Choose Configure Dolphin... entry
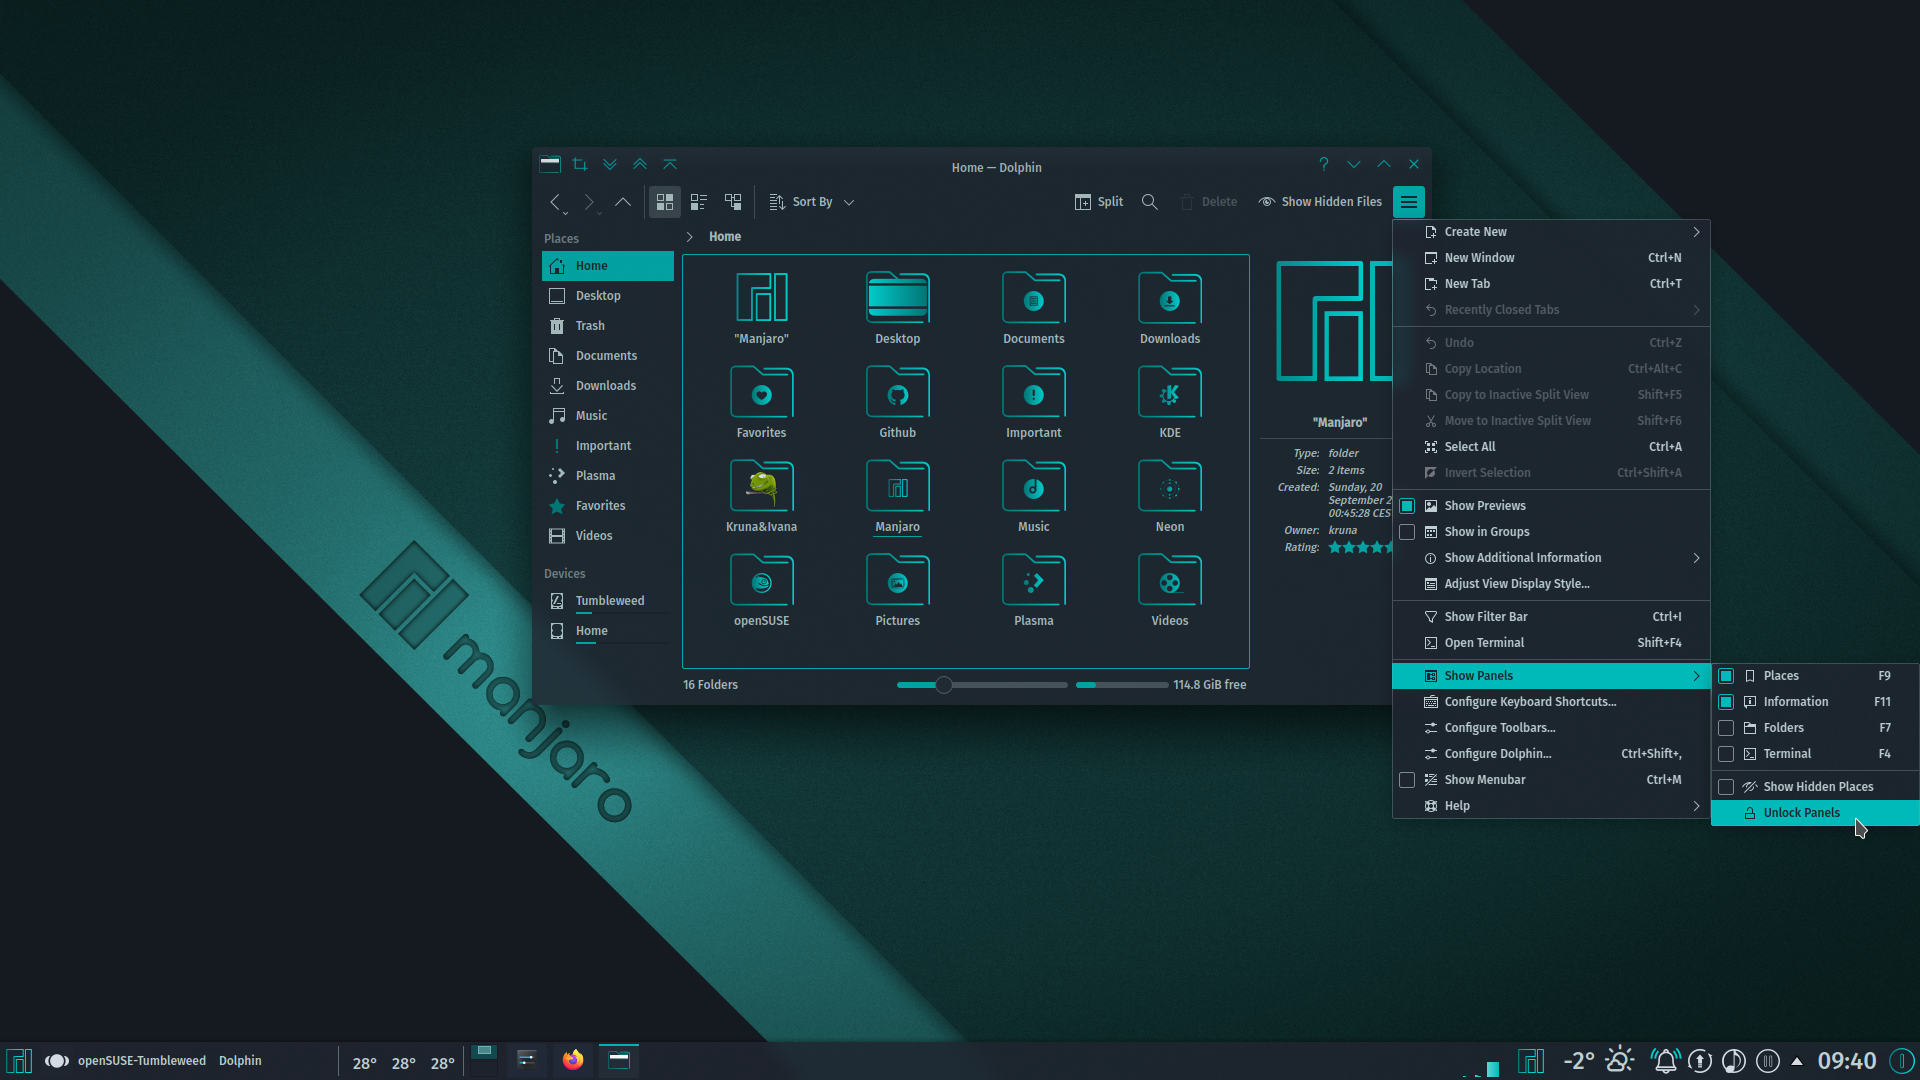This screenshot has height=1080, width=1920. (x=1551, y=754)
